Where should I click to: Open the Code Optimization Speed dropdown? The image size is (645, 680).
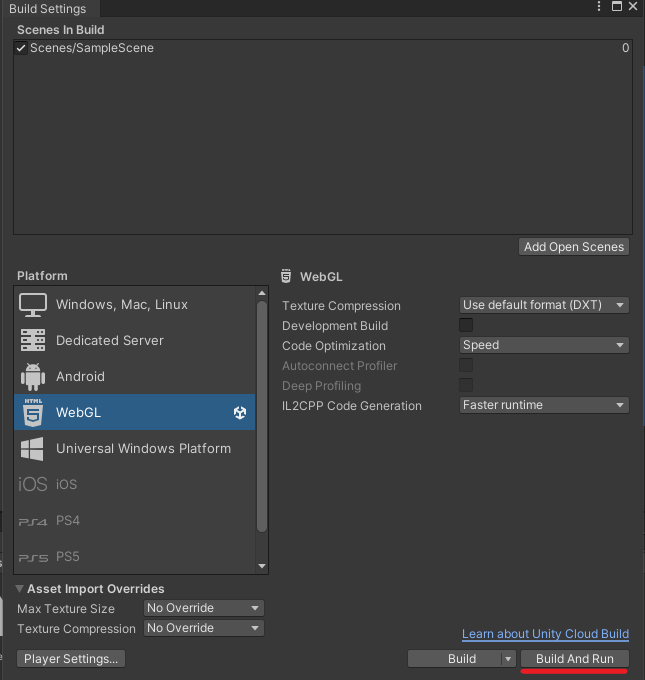tap(544, 345)
